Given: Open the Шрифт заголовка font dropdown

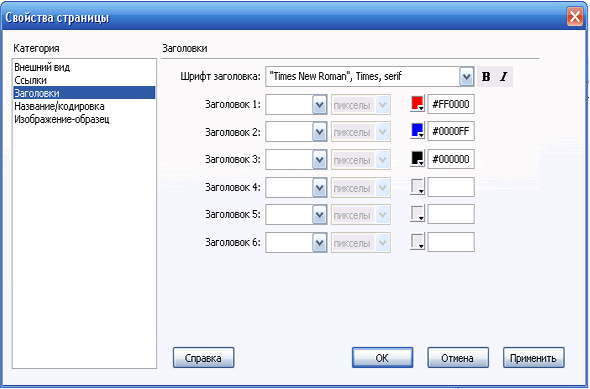Looking at the screenshot, I should click(466, 77).
